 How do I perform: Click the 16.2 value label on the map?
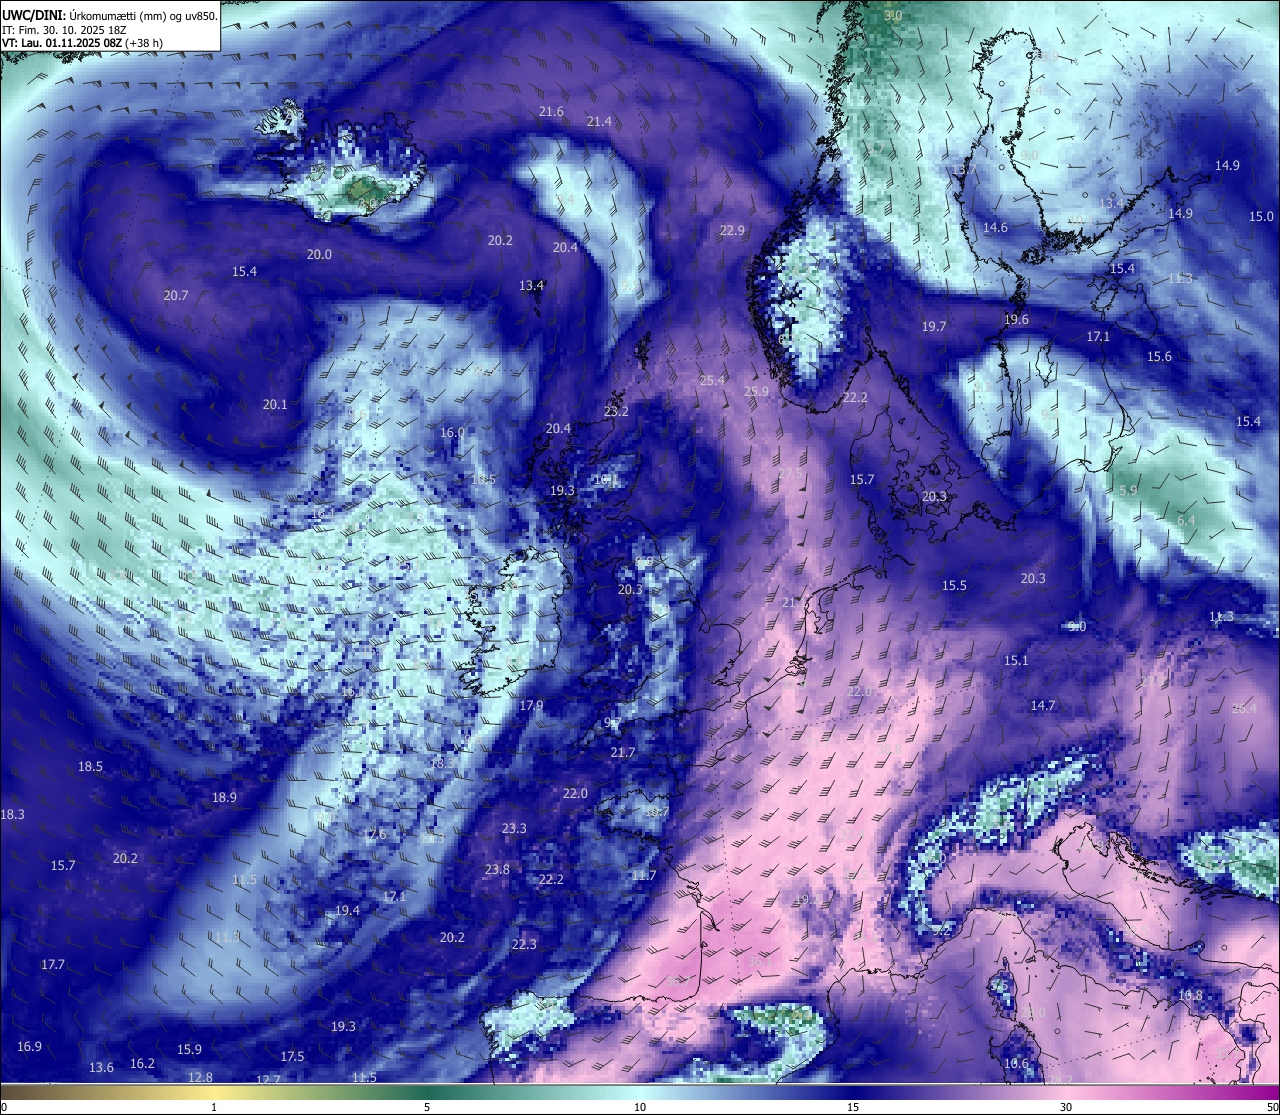[142, 1064]
